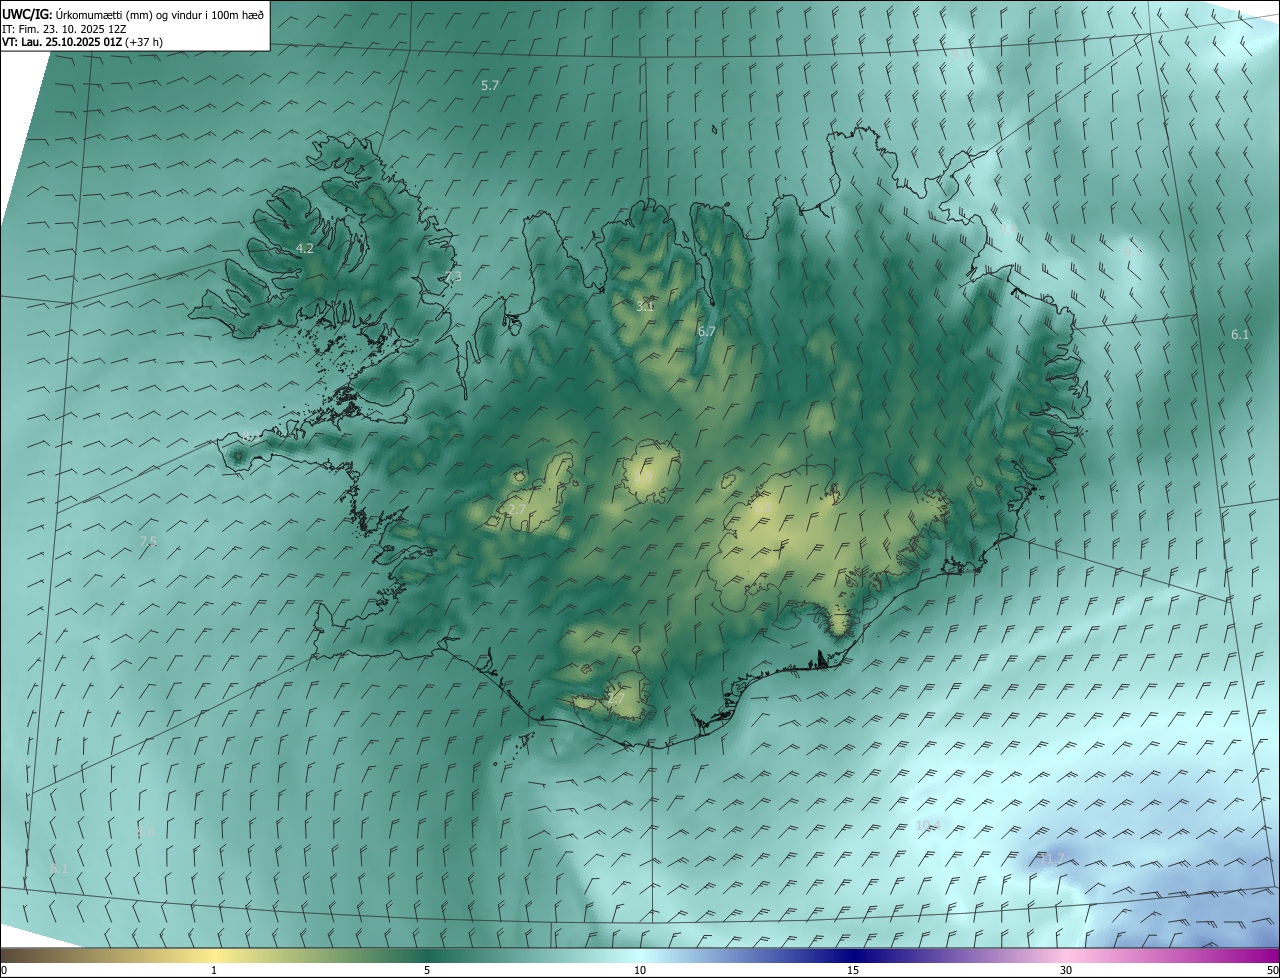This screenshot has height=978, width=1280.
Task: Click the pale yellow colorbar section above 1
Action: coord(214,955)
